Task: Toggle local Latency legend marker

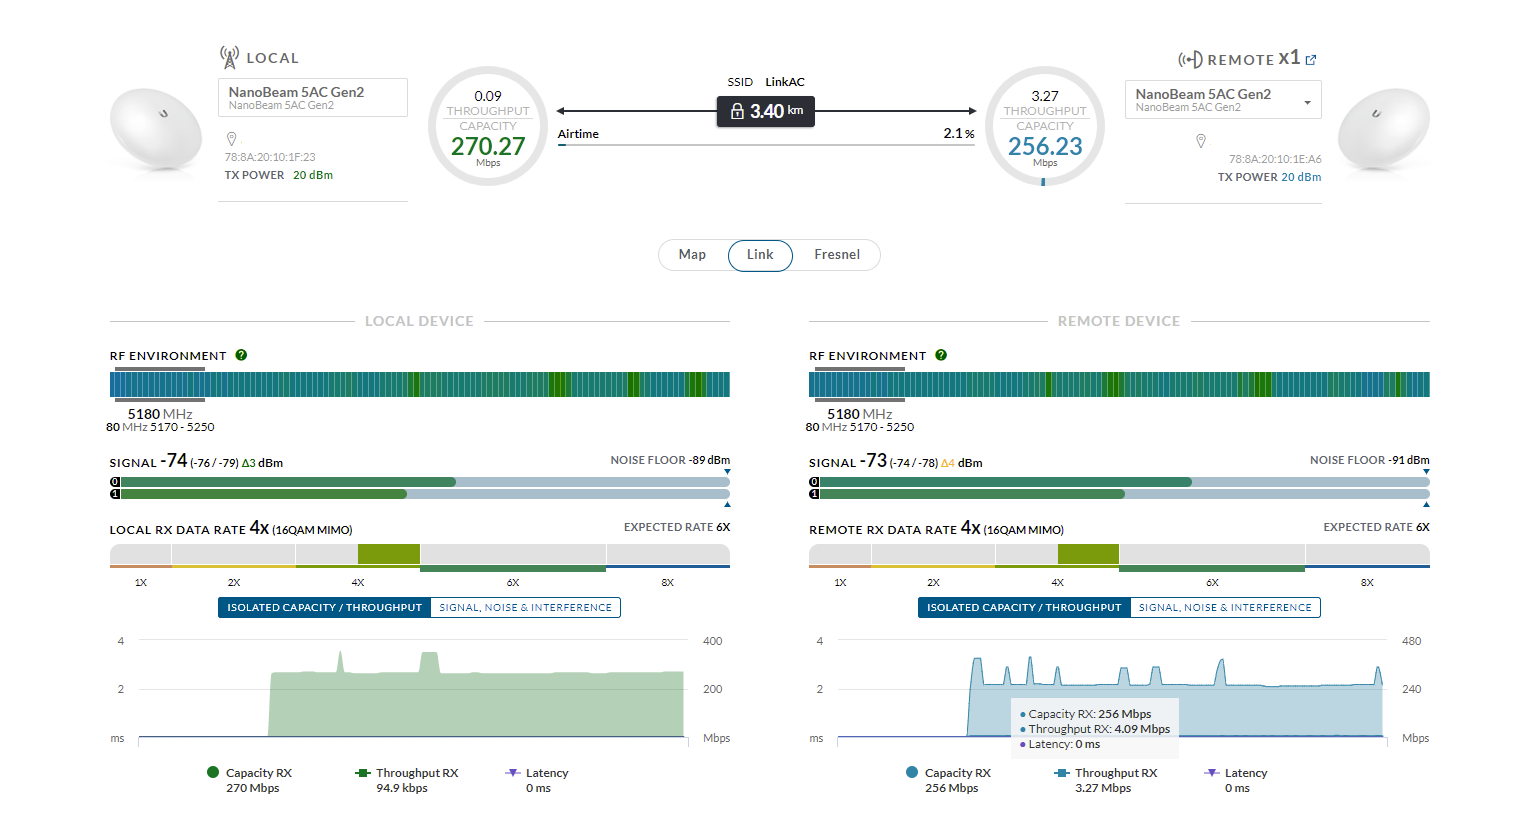Action: click(x=513, y=773)
